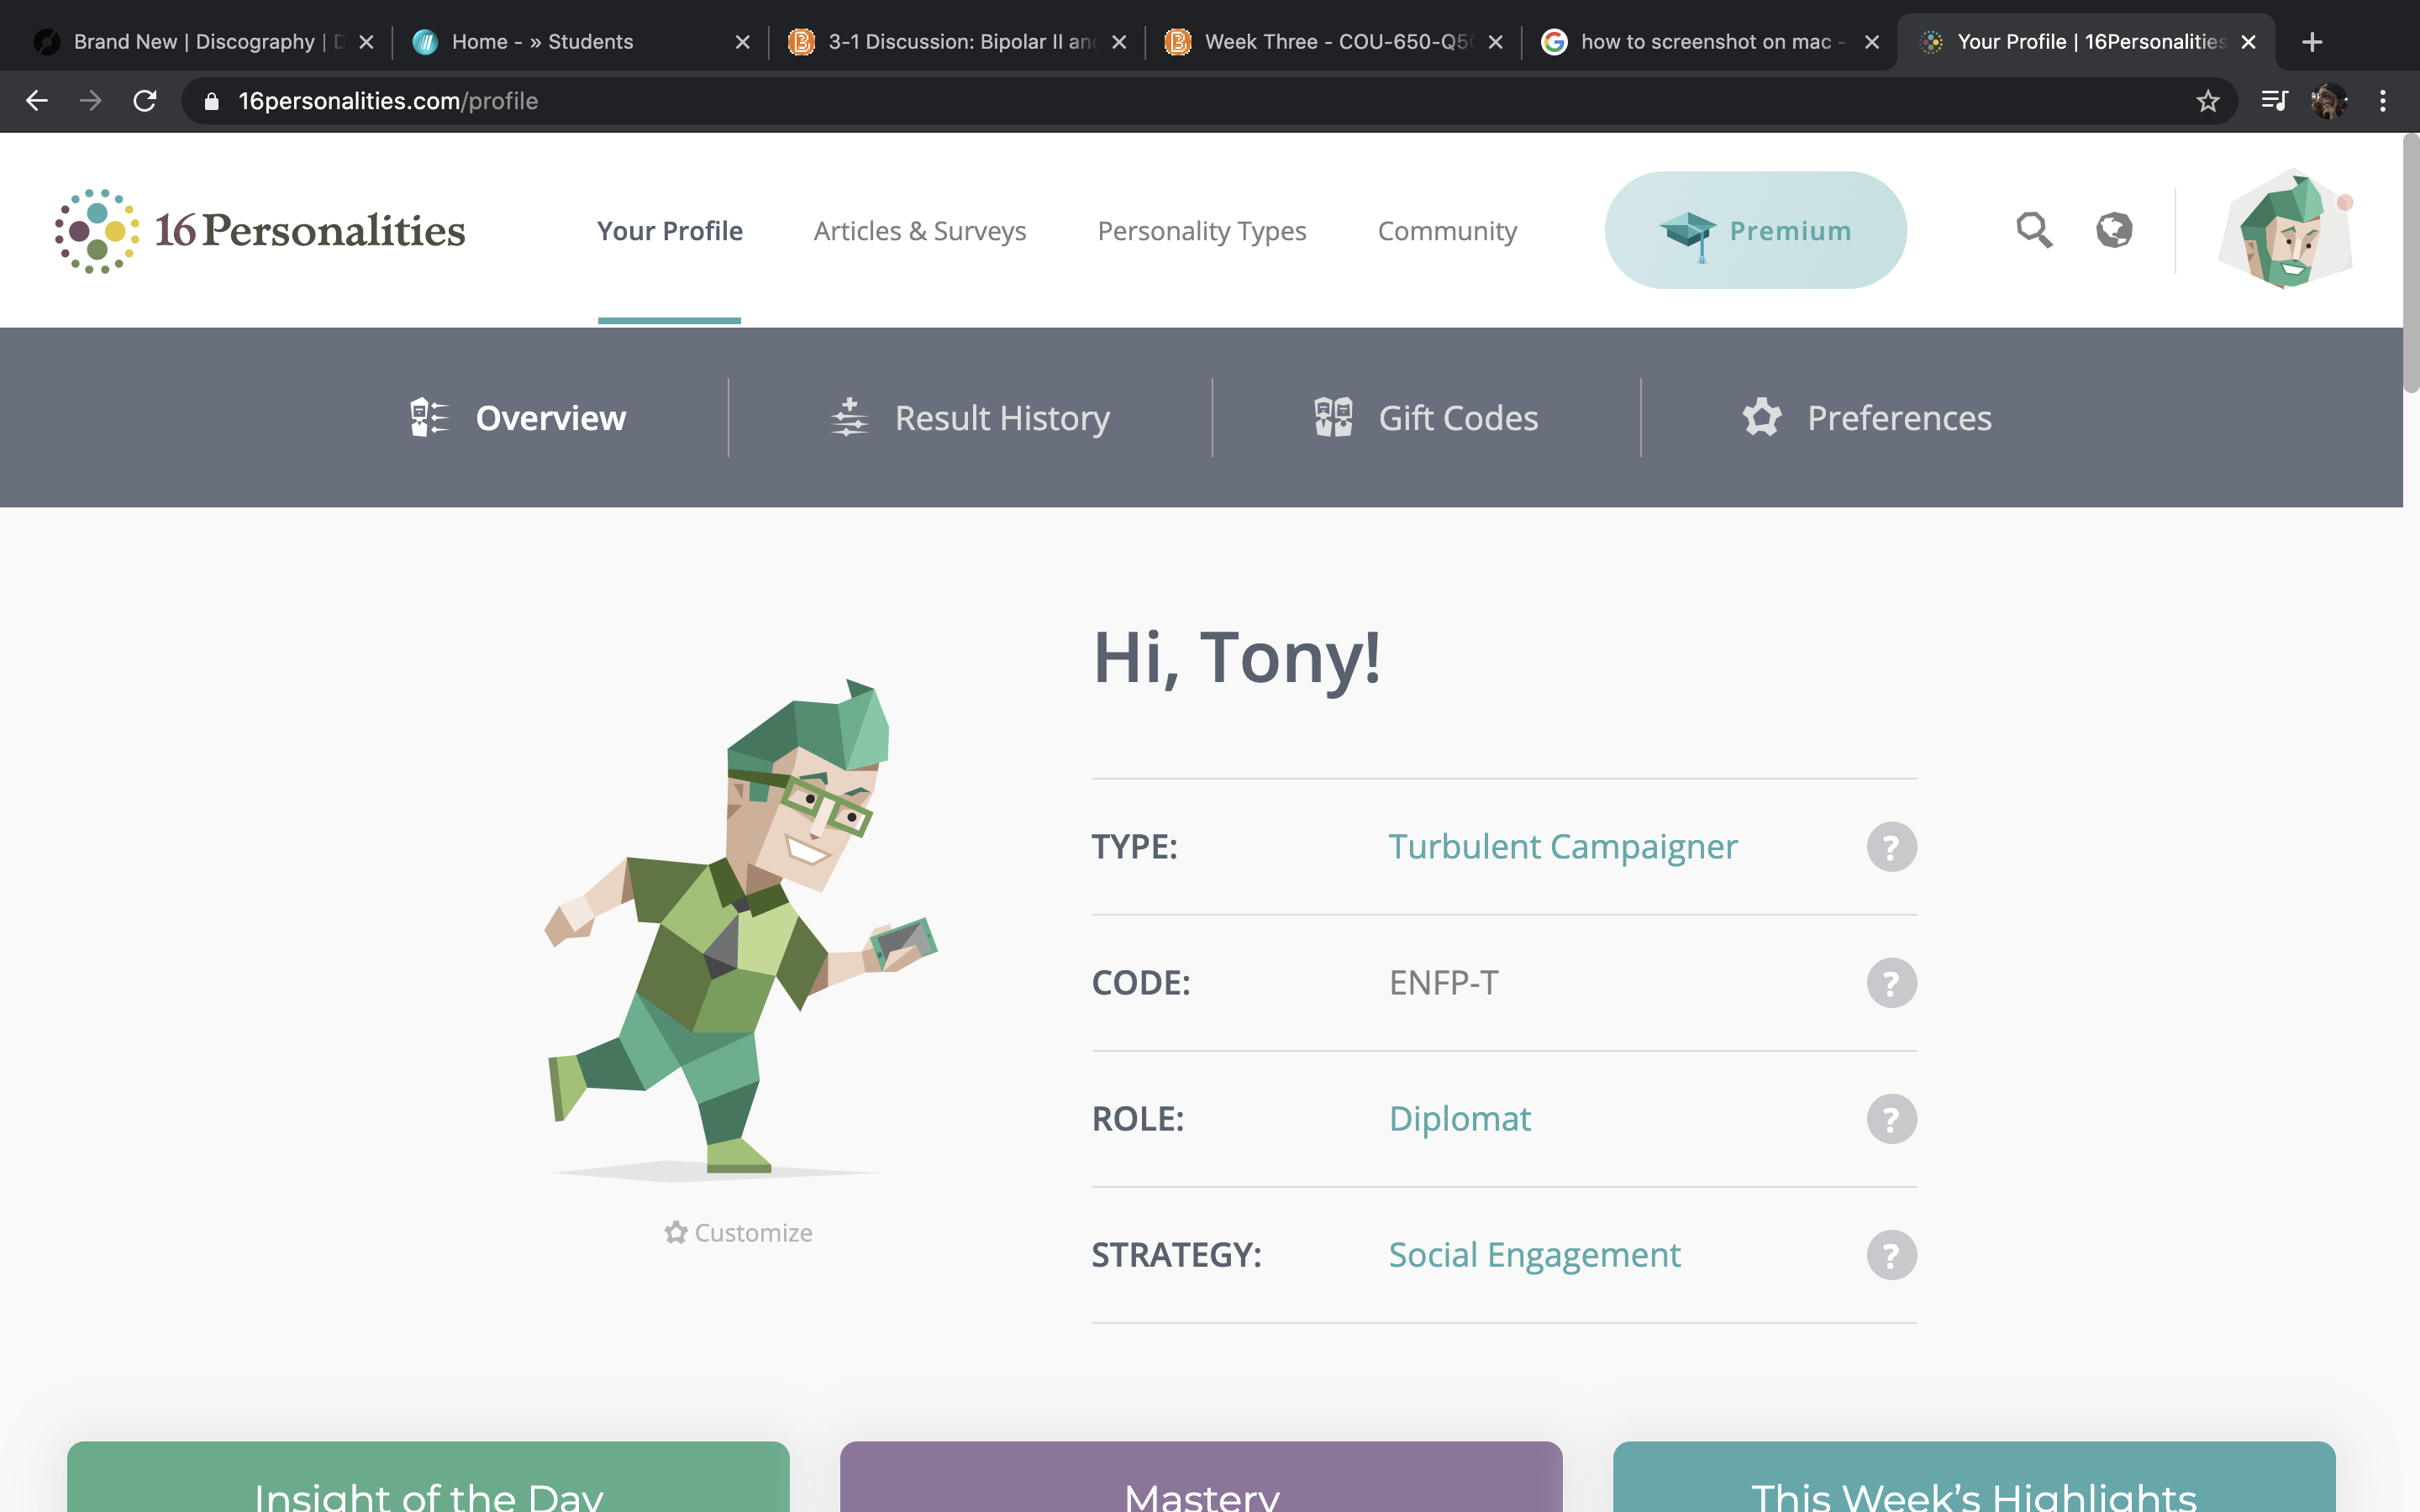Reload the page in browser toolbar

(x=145, y=101)
